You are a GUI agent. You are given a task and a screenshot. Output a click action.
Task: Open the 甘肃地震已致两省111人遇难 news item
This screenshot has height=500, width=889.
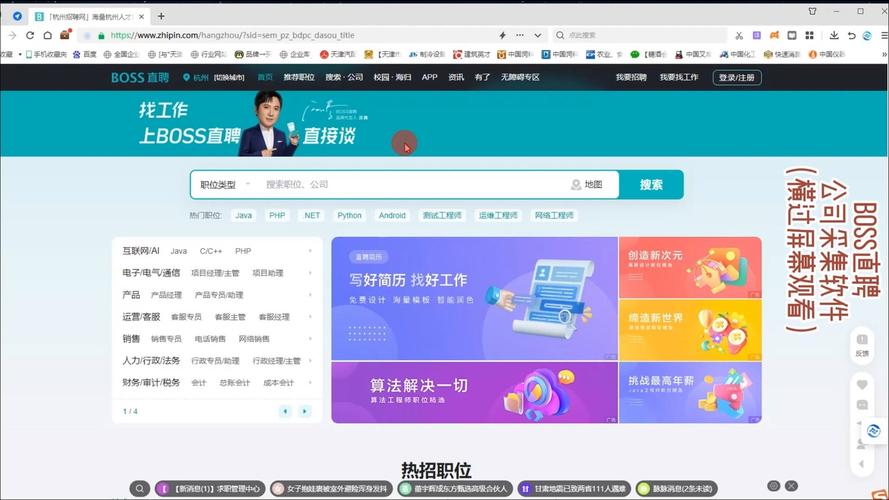pos(574,488)
